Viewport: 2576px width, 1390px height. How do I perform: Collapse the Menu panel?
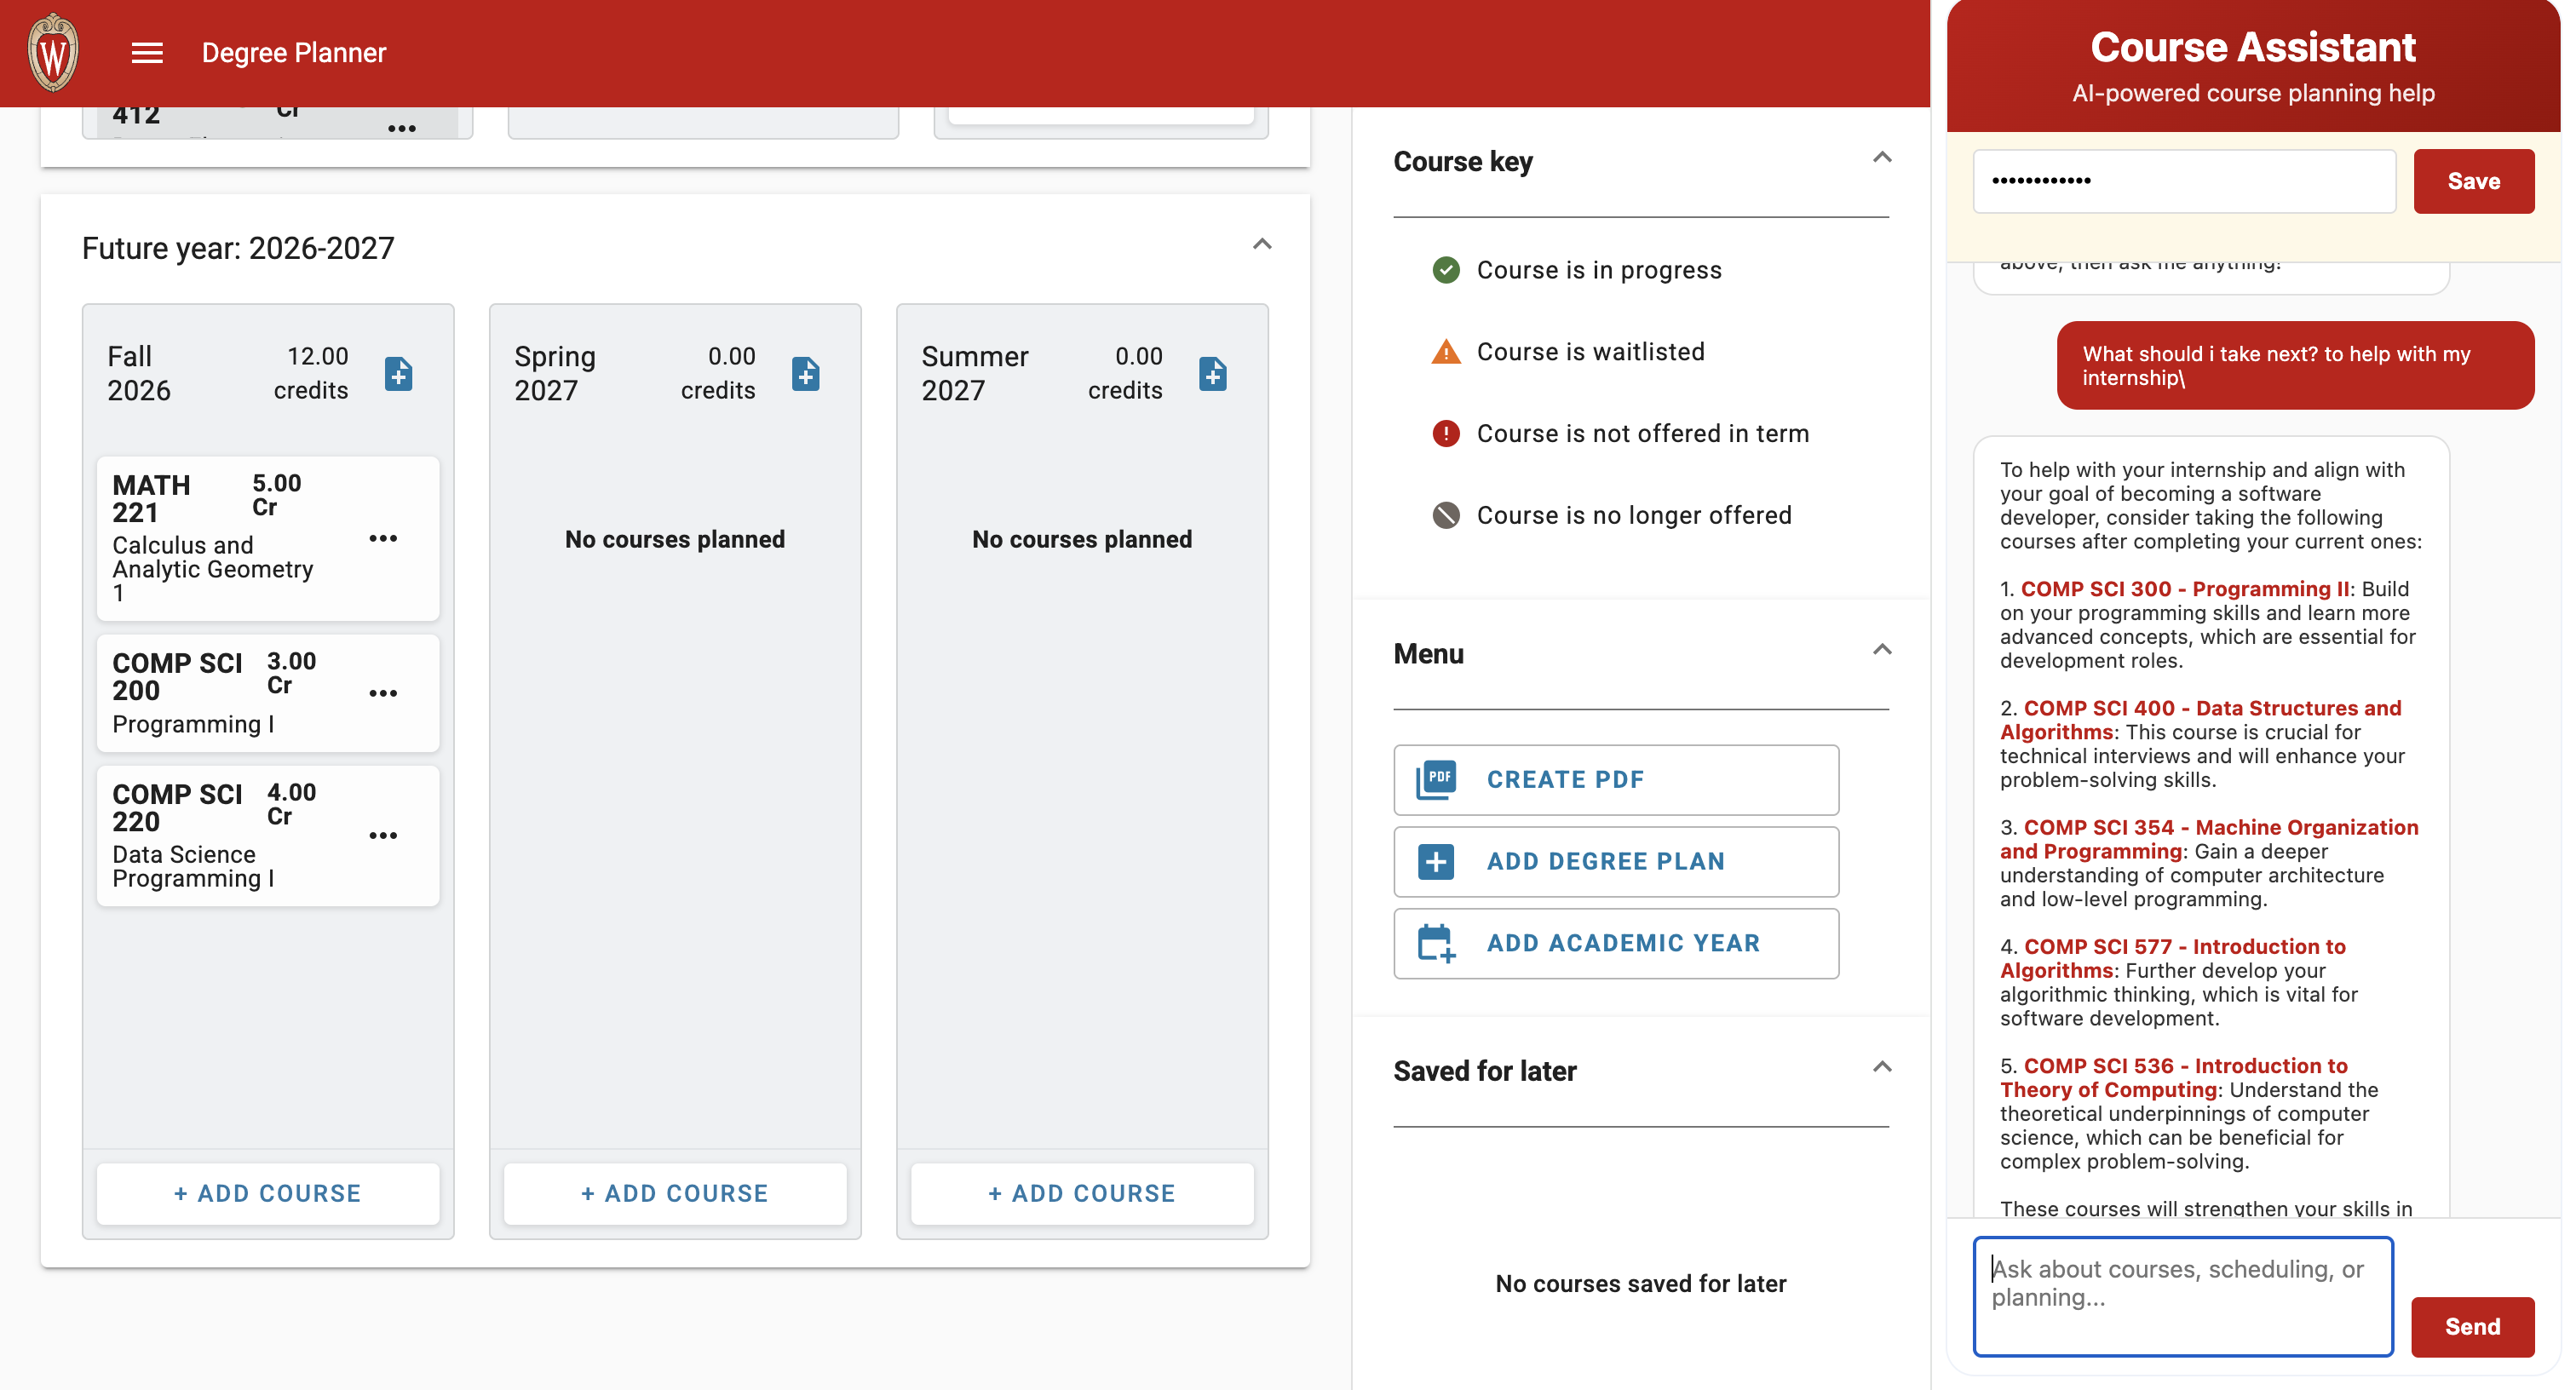tap(1881, 650)
